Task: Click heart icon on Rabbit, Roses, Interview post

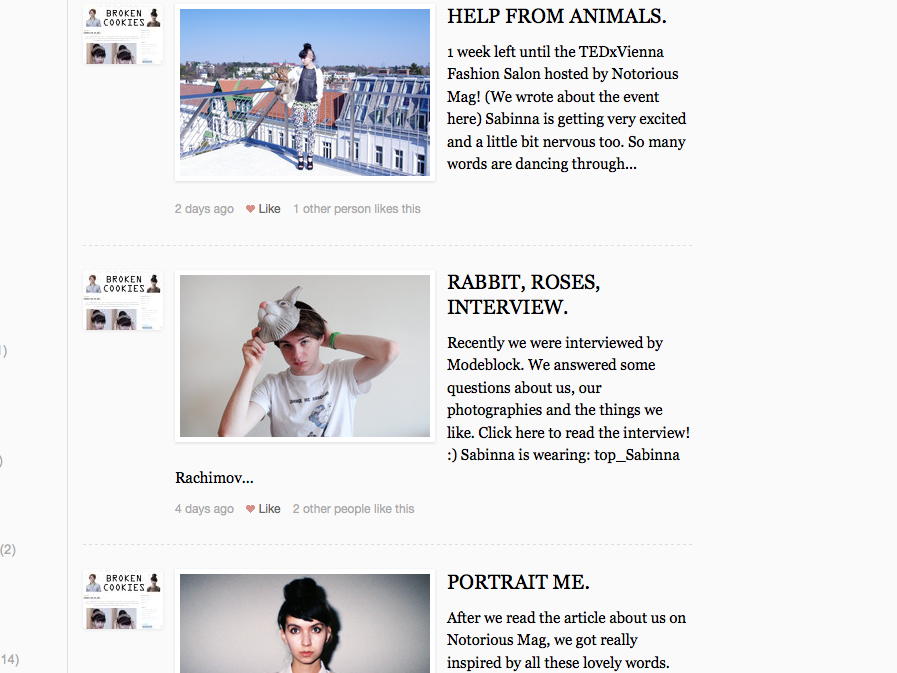Action: (250, 509)
